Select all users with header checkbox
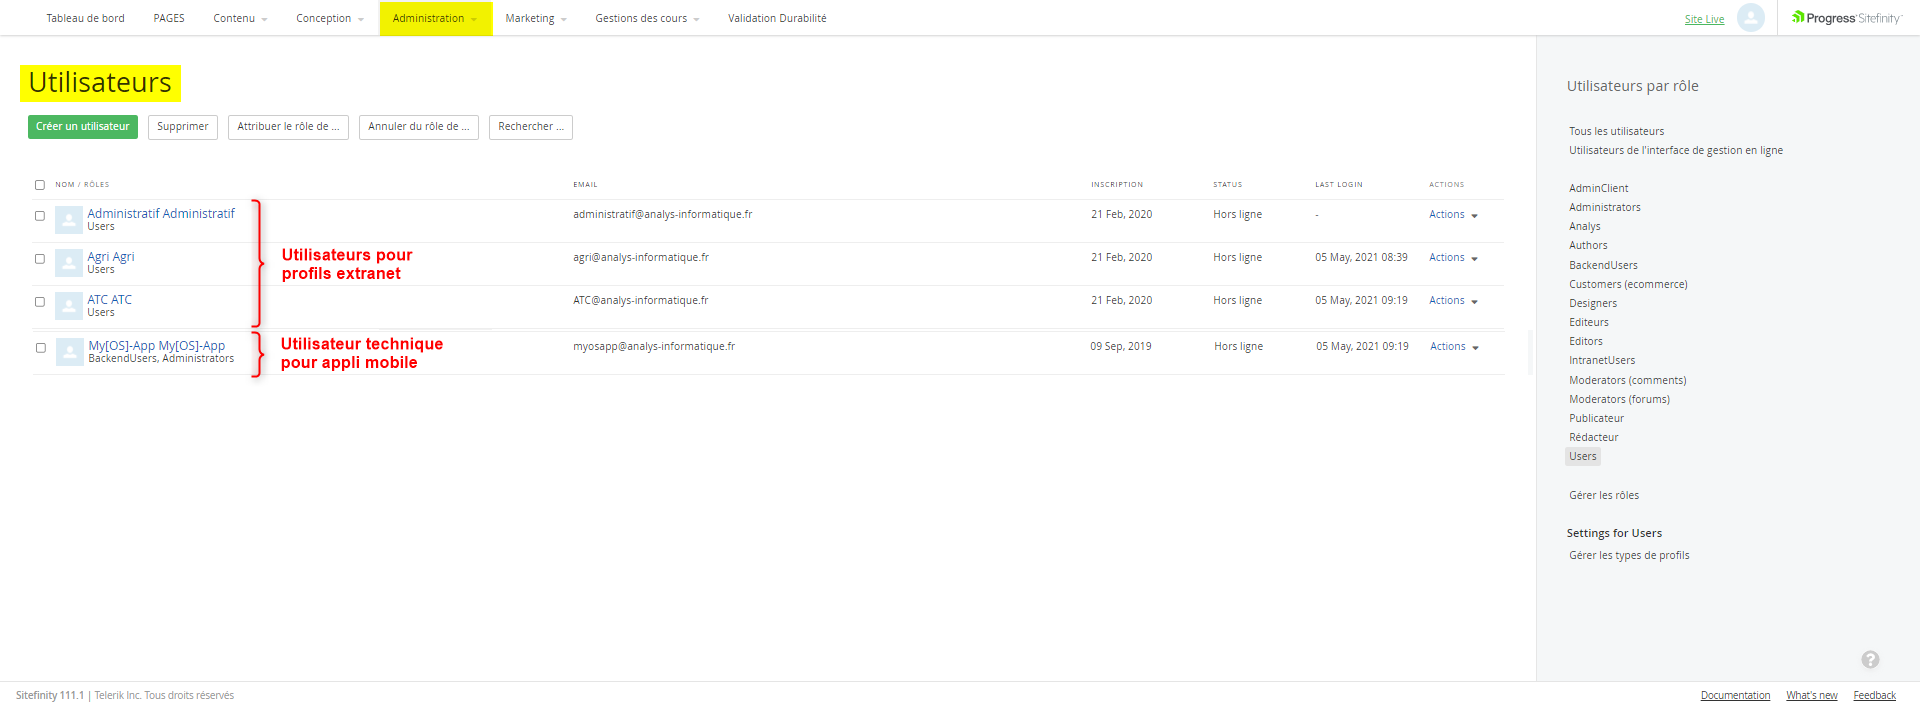The image size is (1920, 709). (x=40, y=185)
